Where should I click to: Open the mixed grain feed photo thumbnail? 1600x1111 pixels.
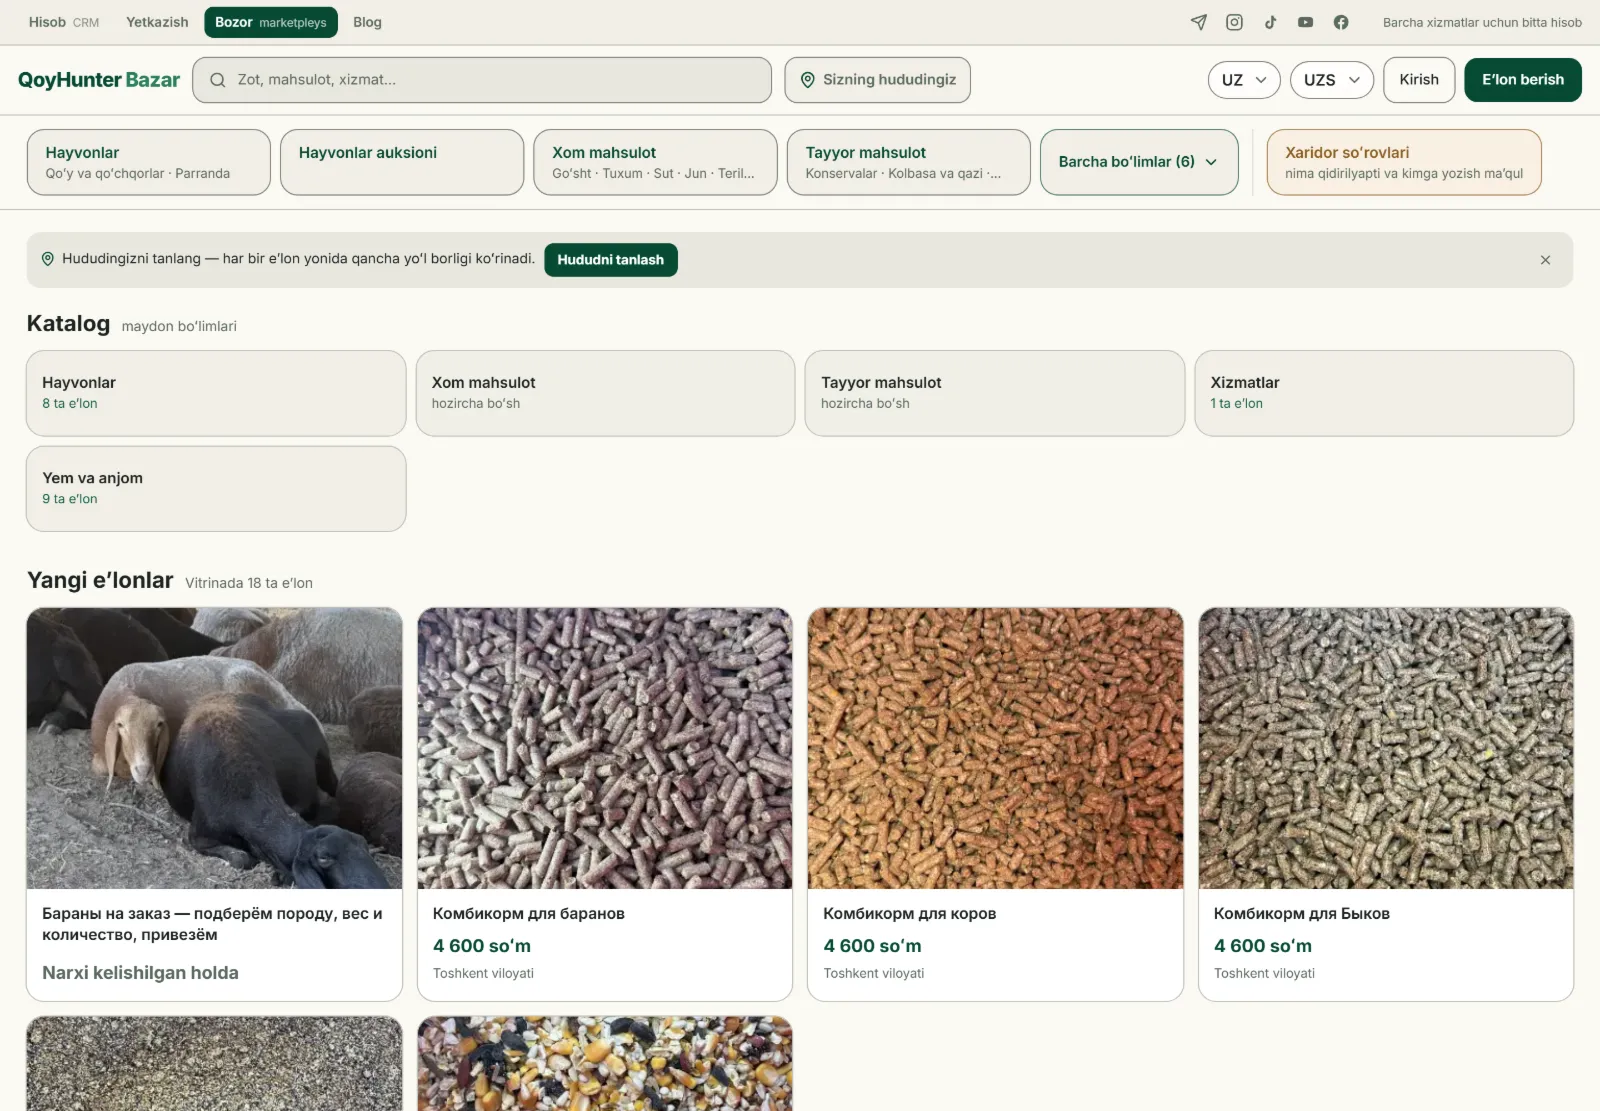tap(605, 1064)
